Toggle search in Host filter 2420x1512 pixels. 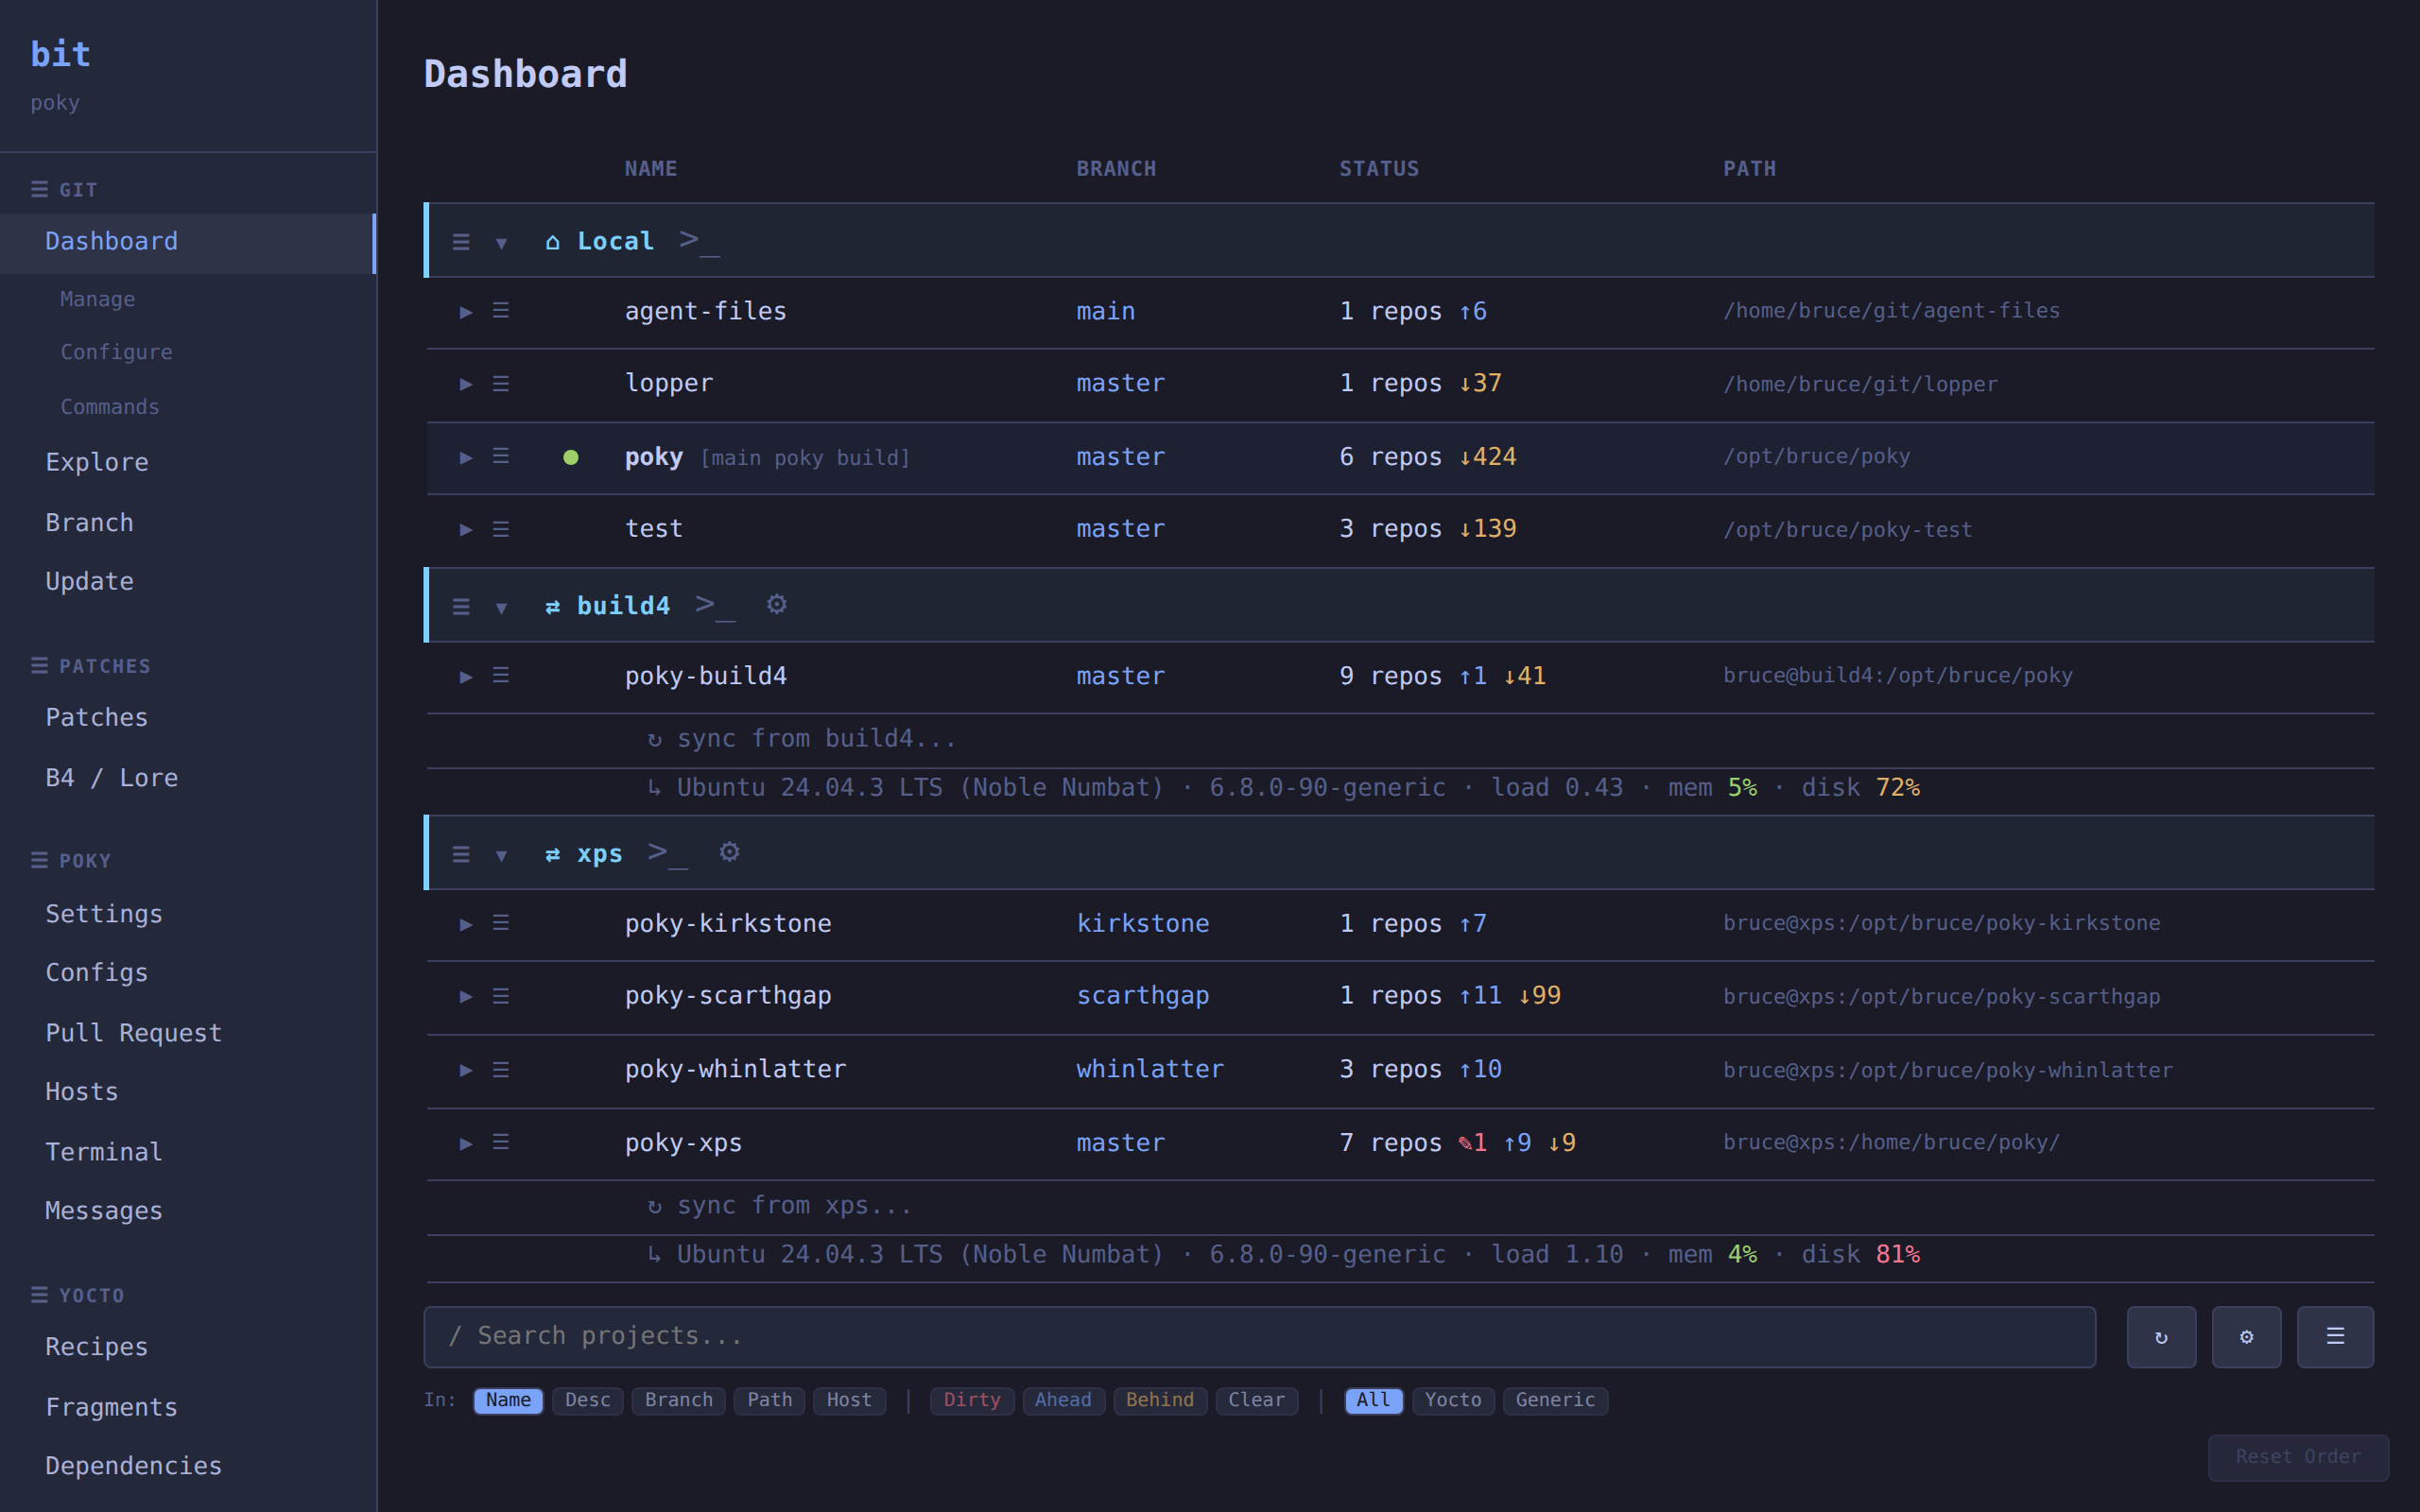click(x=849, y=1400)
